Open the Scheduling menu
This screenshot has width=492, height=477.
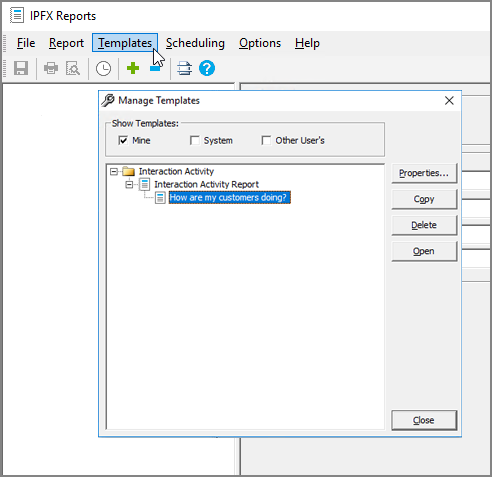[195, 43]
